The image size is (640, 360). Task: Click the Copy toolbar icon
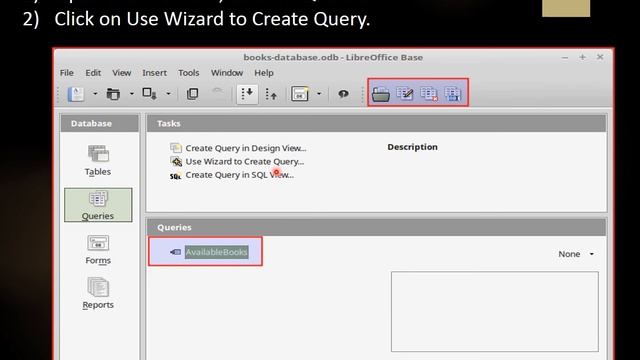point(192,94)
